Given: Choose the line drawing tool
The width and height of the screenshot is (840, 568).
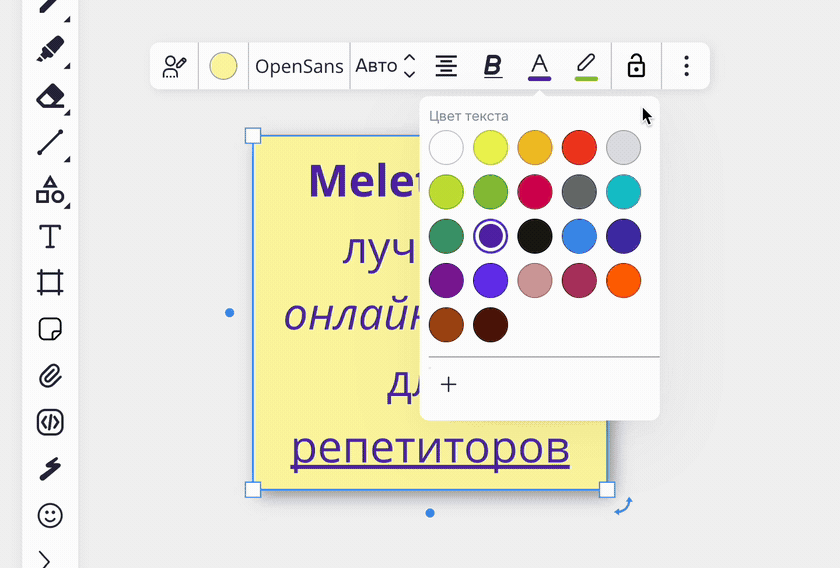Looking at the screenshot, I should 50,143.
